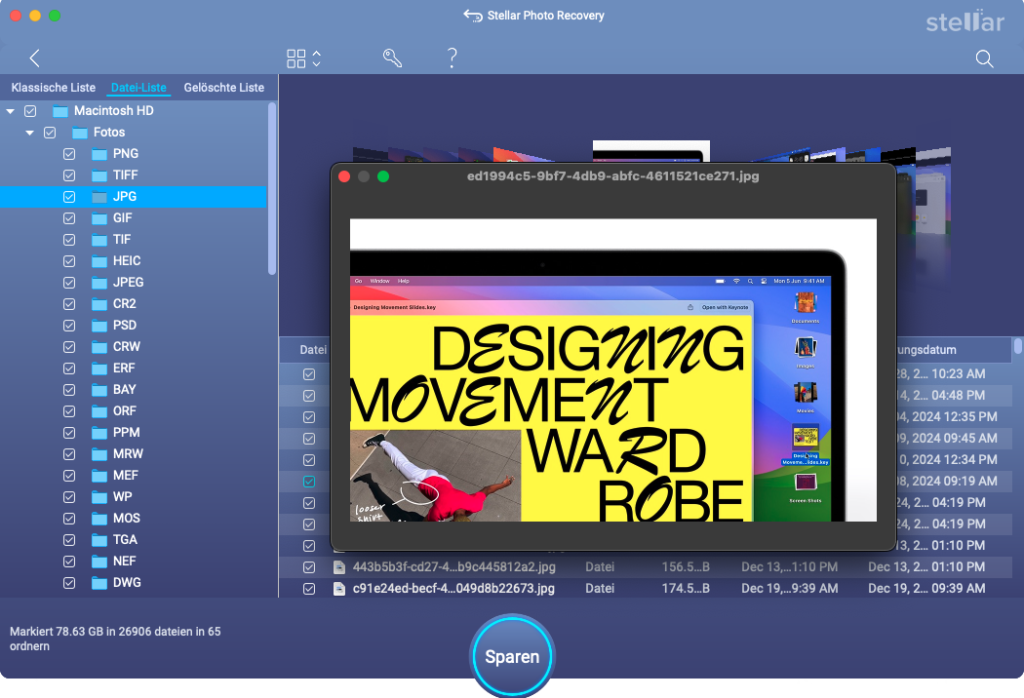Click the back arrow icon
1024x698 pixels.
click(35, 58)
